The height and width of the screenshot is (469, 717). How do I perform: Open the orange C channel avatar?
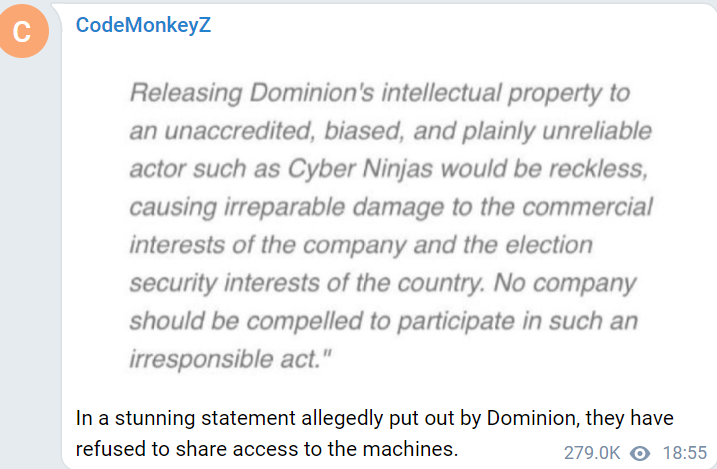click(x=23, y=31)
